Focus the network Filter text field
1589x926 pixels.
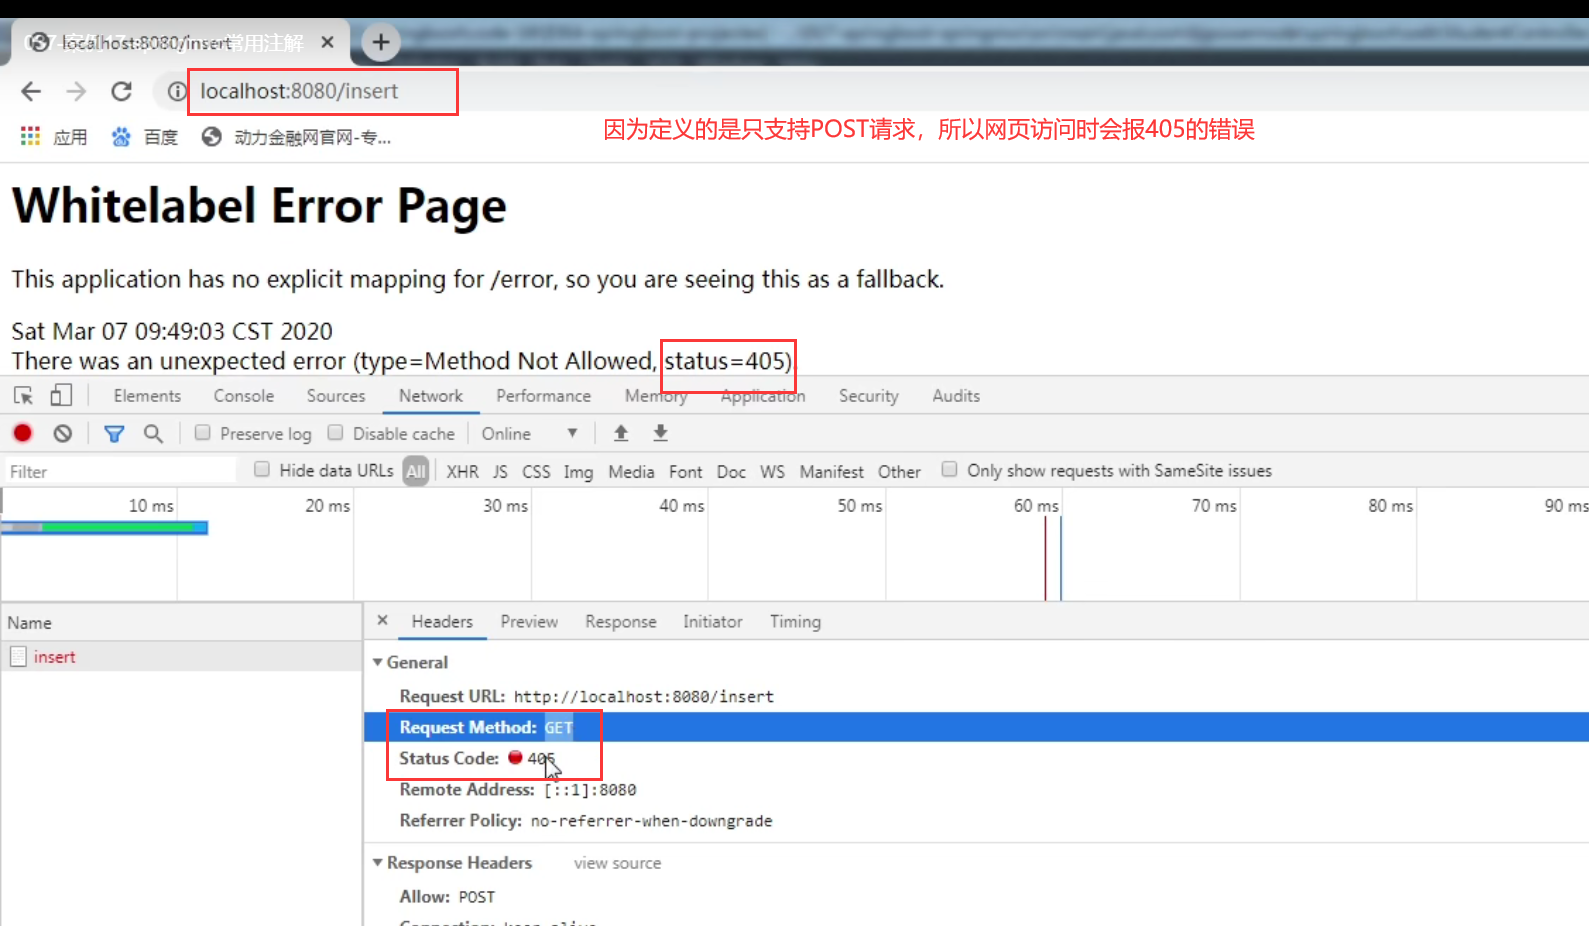(x=120, y=471)
